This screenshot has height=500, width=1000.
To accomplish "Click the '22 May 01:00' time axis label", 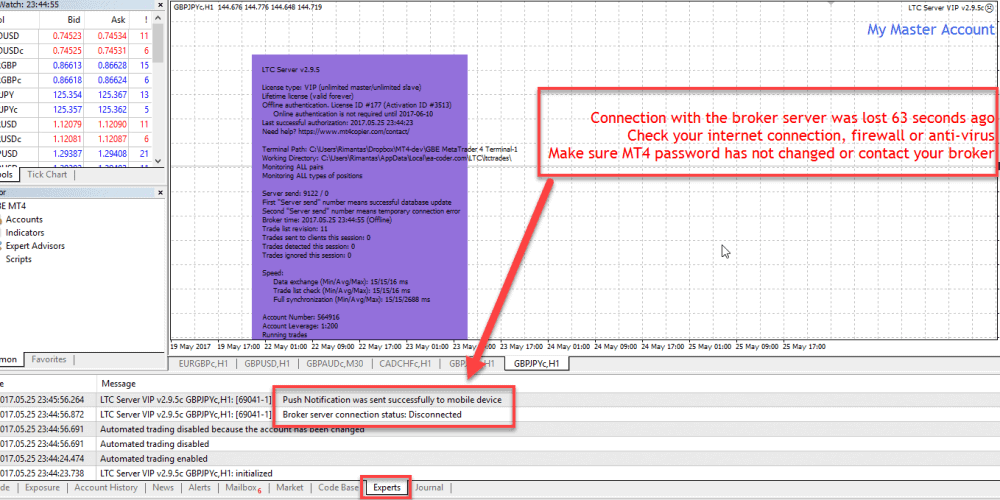I will coord(284,348).
